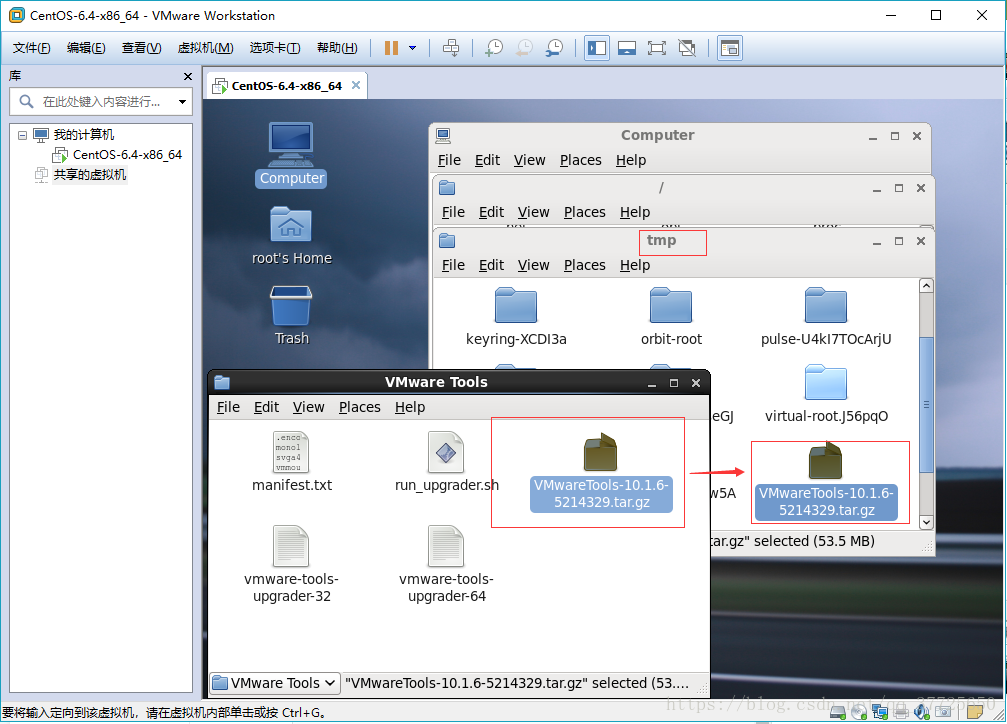1007x724 pixels.
Task: Open the 查看(V) menu
Action: (141, 48)
